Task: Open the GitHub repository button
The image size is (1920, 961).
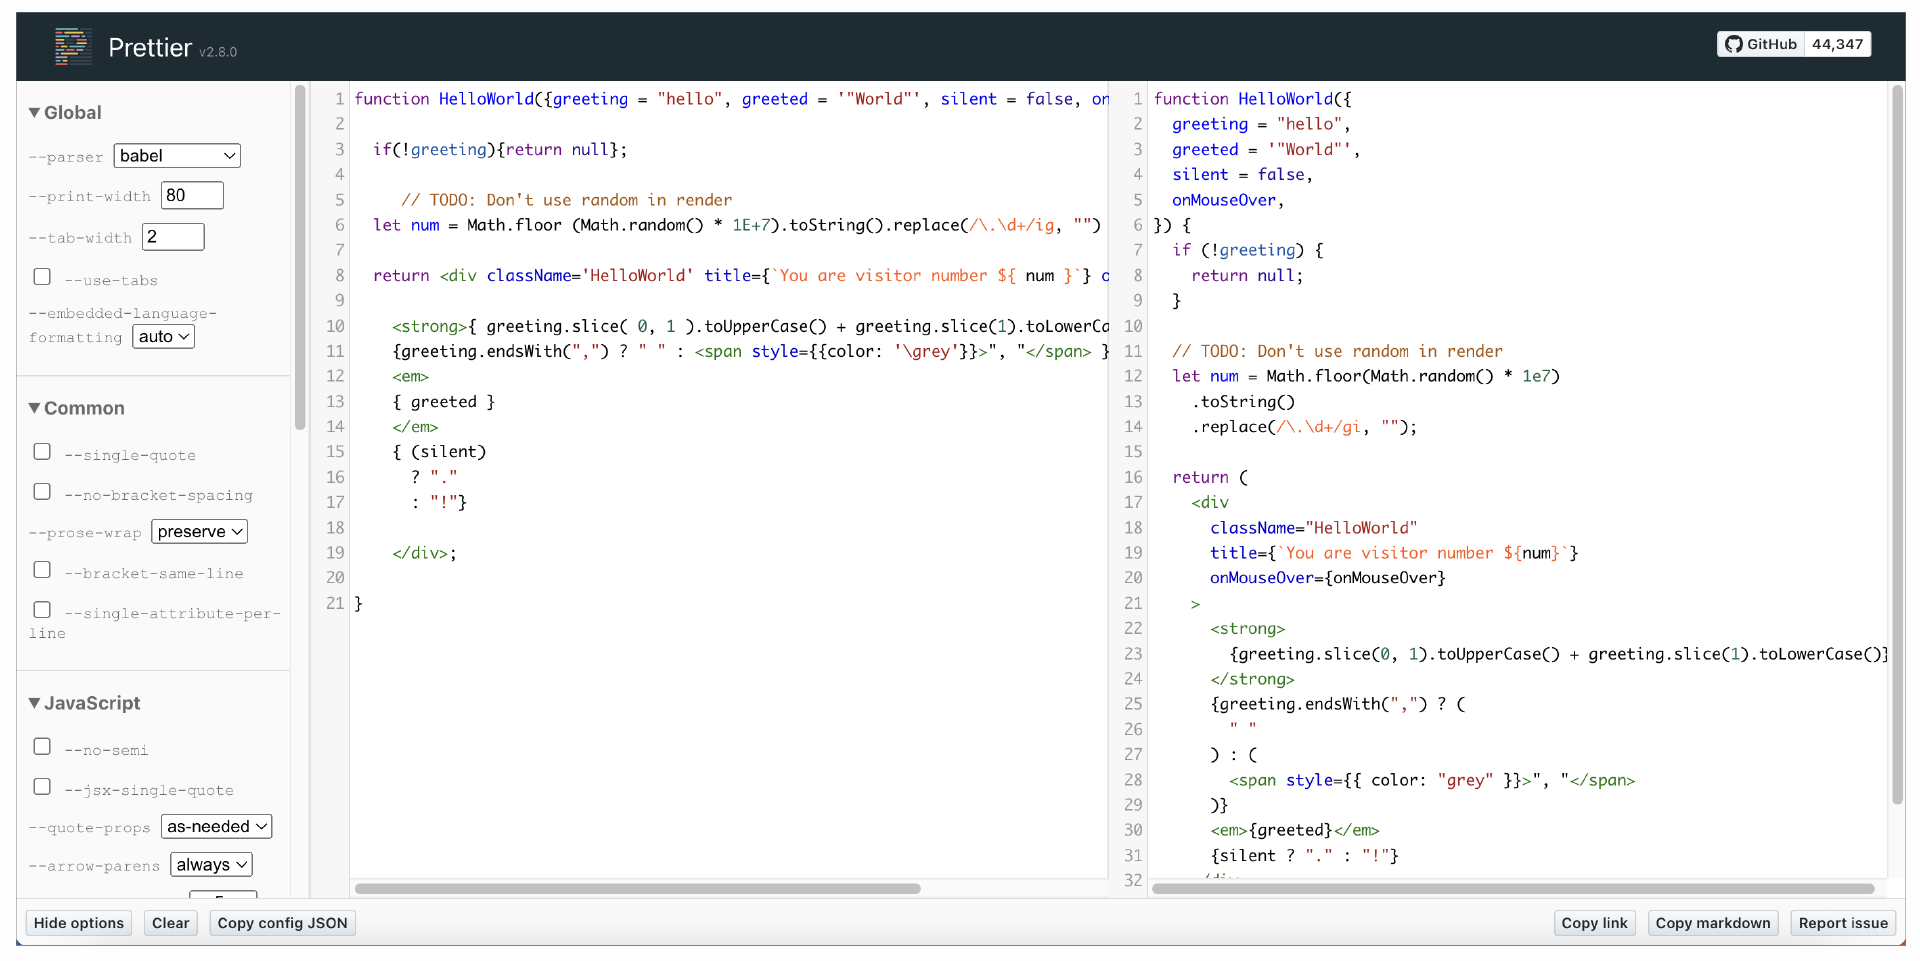Action: click(x=1760, y=44)
